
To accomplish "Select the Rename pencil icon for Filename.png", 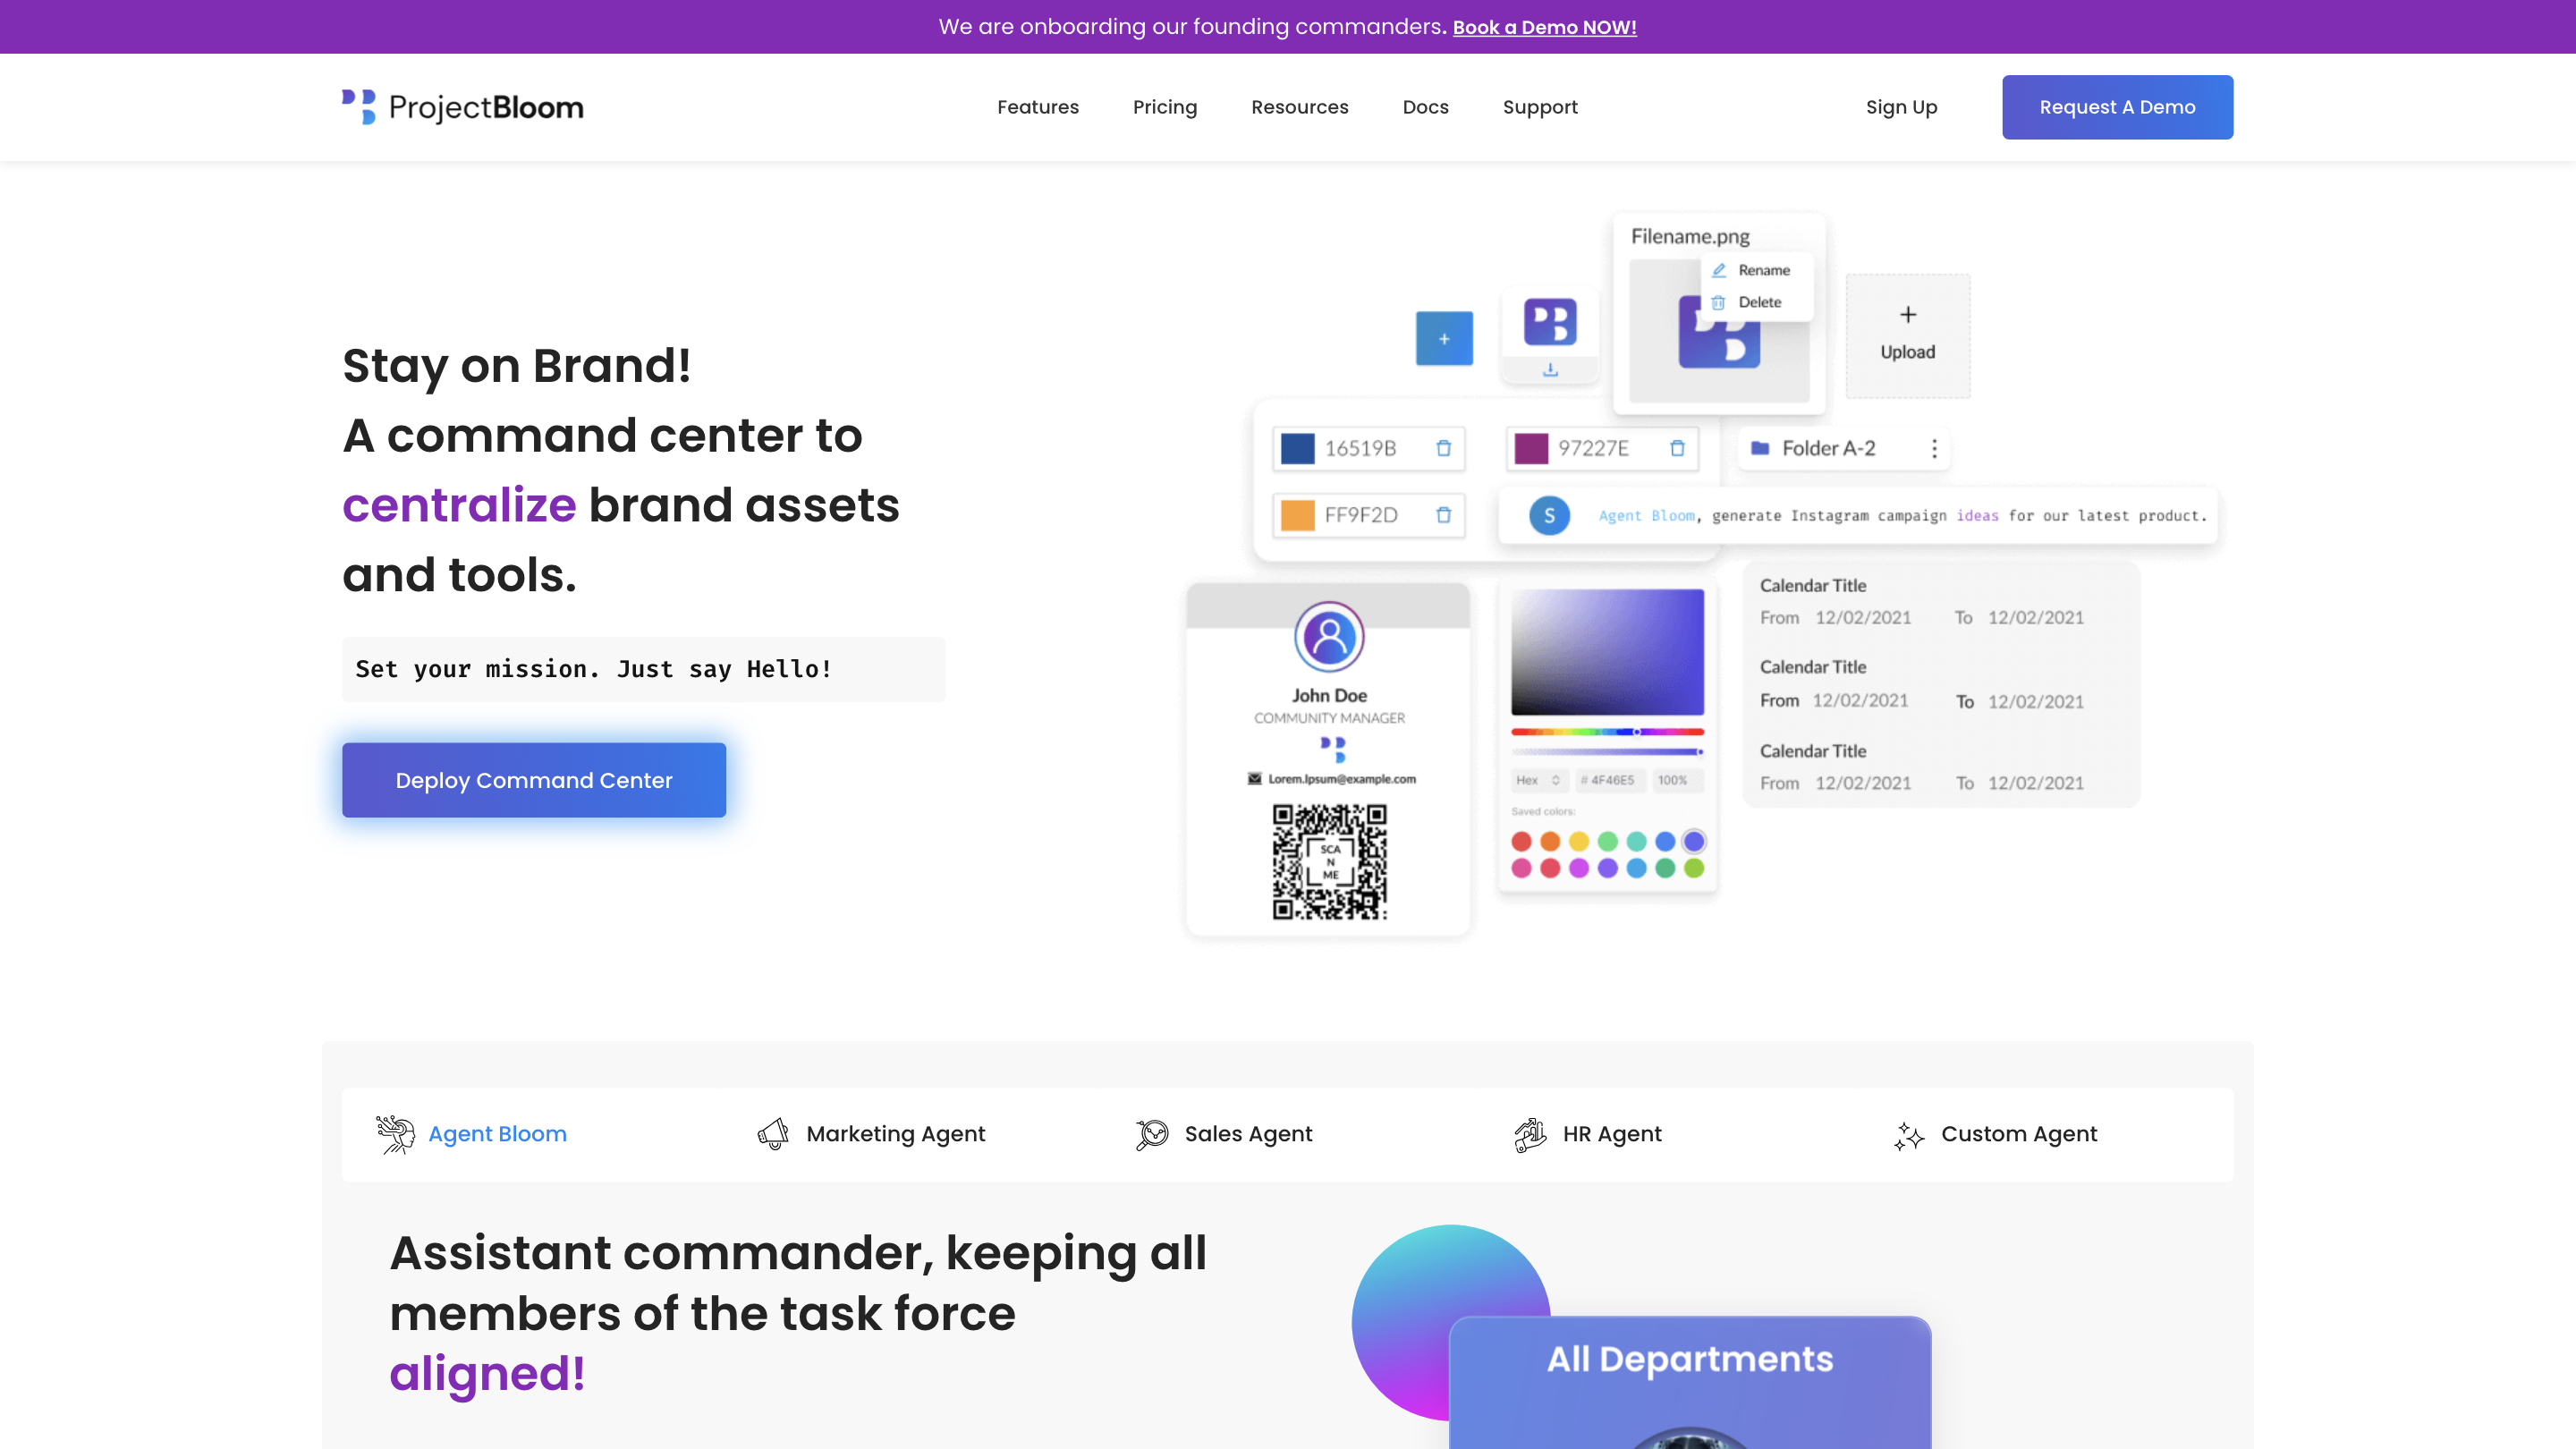I will 1720,269.
